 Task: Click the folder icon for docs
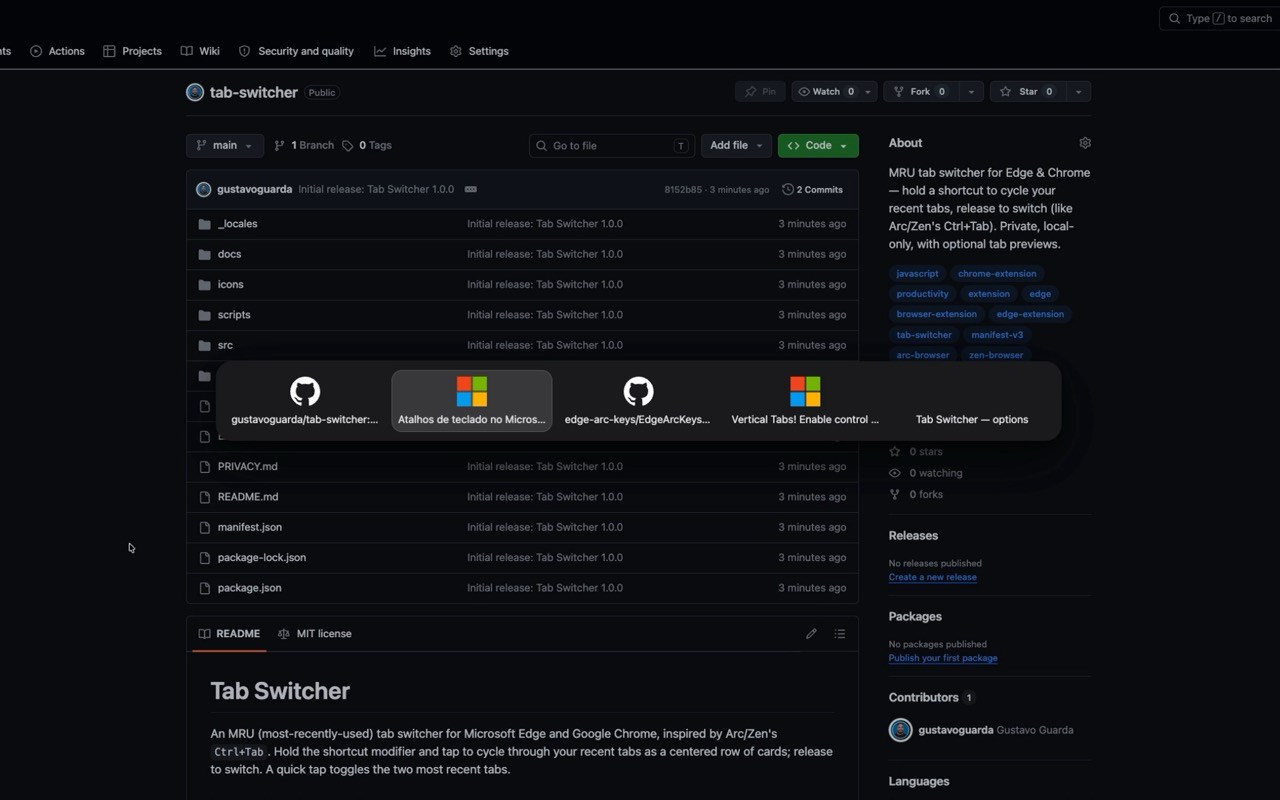[x=205, y=254]
